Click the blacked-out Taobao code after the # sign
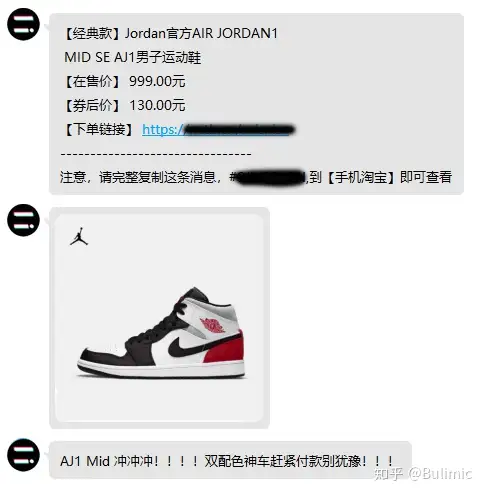This screenshot has width=484, height=495. coord(269,177)
